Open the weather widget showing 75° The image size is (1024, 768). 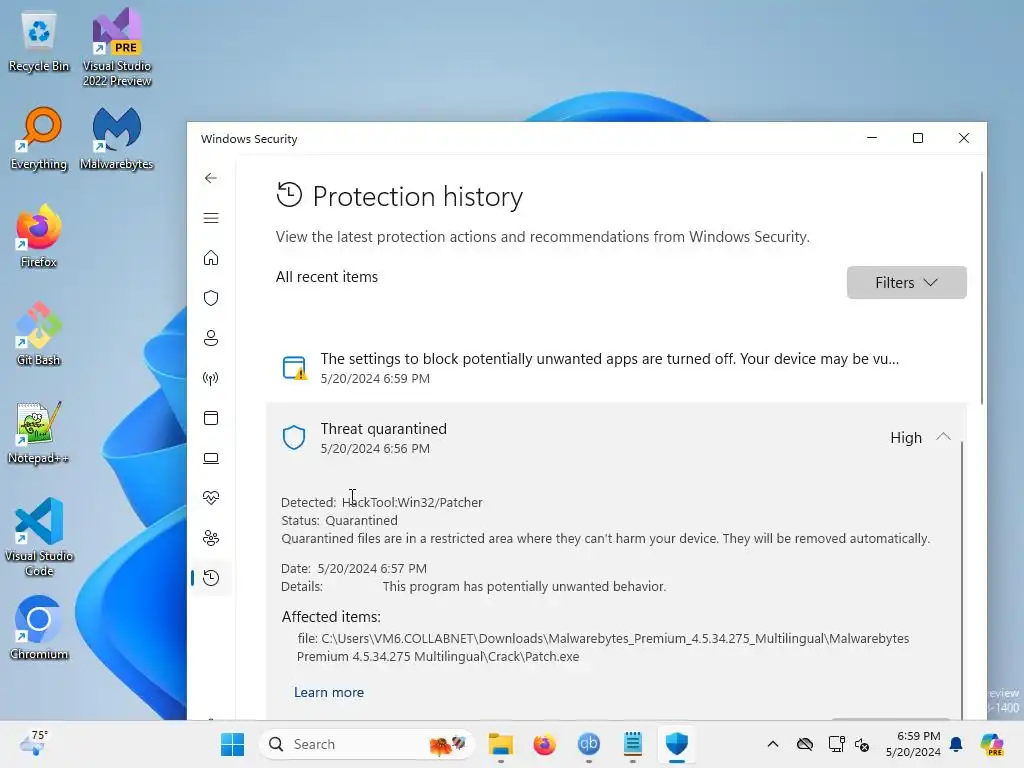34,744
